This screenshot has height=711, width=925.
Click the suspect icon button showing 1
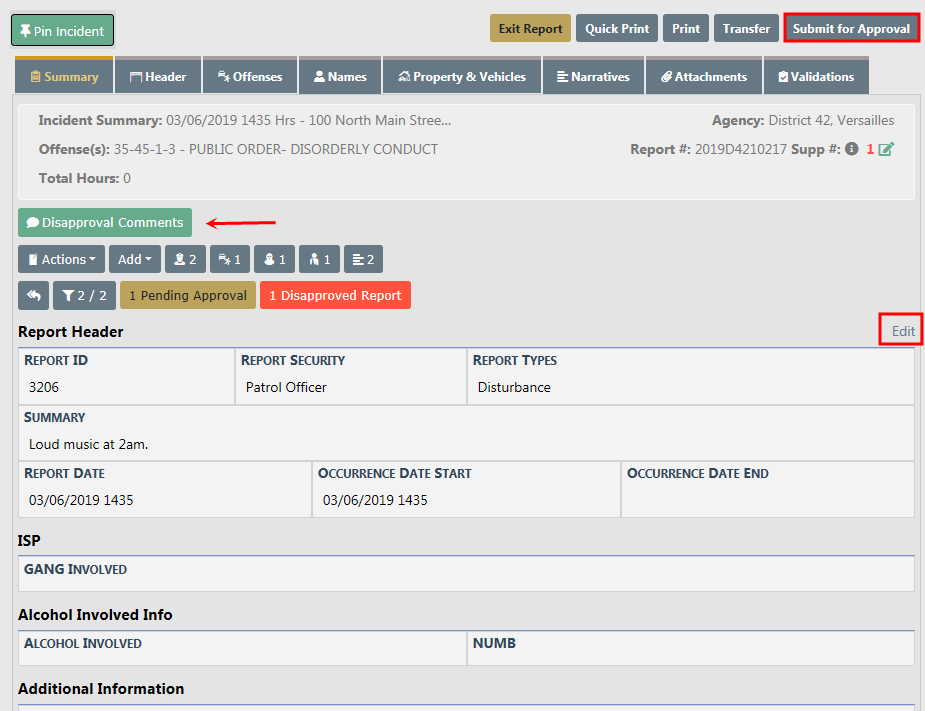(274, 259)
